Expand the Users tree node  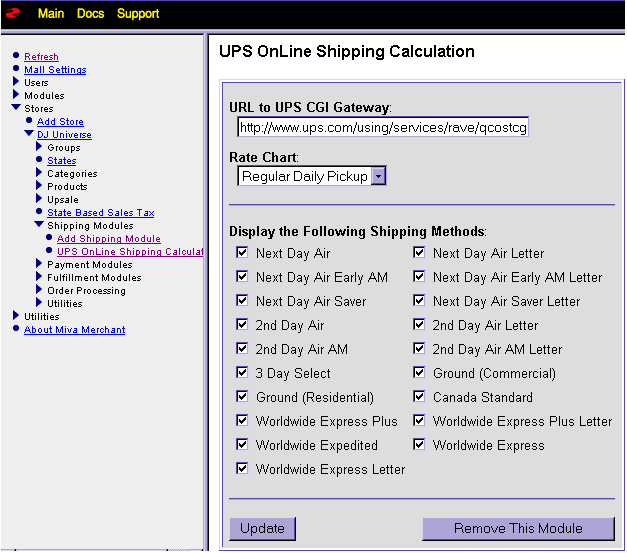coord(16,82)
